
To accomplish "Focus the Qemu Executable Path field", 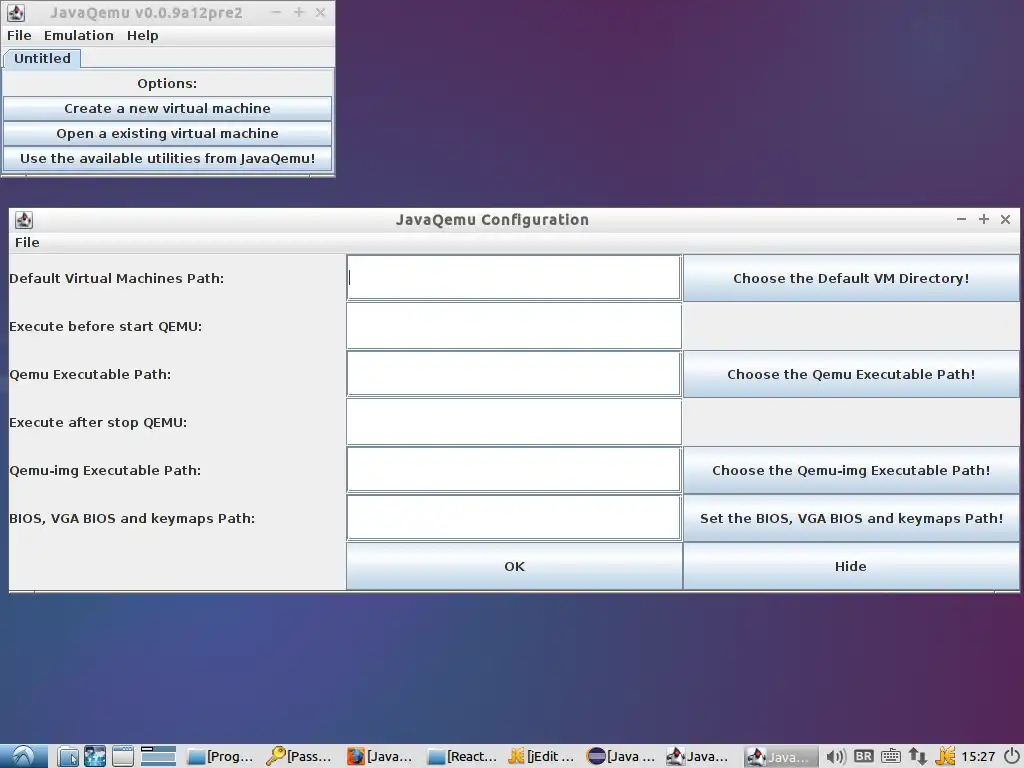I will (x=514, y=374).
